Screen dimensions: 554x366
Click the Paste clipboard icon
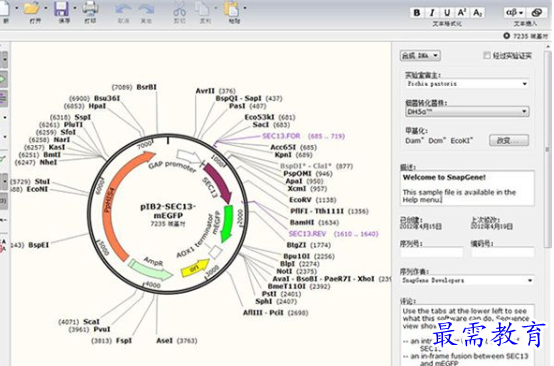point(232,8)
